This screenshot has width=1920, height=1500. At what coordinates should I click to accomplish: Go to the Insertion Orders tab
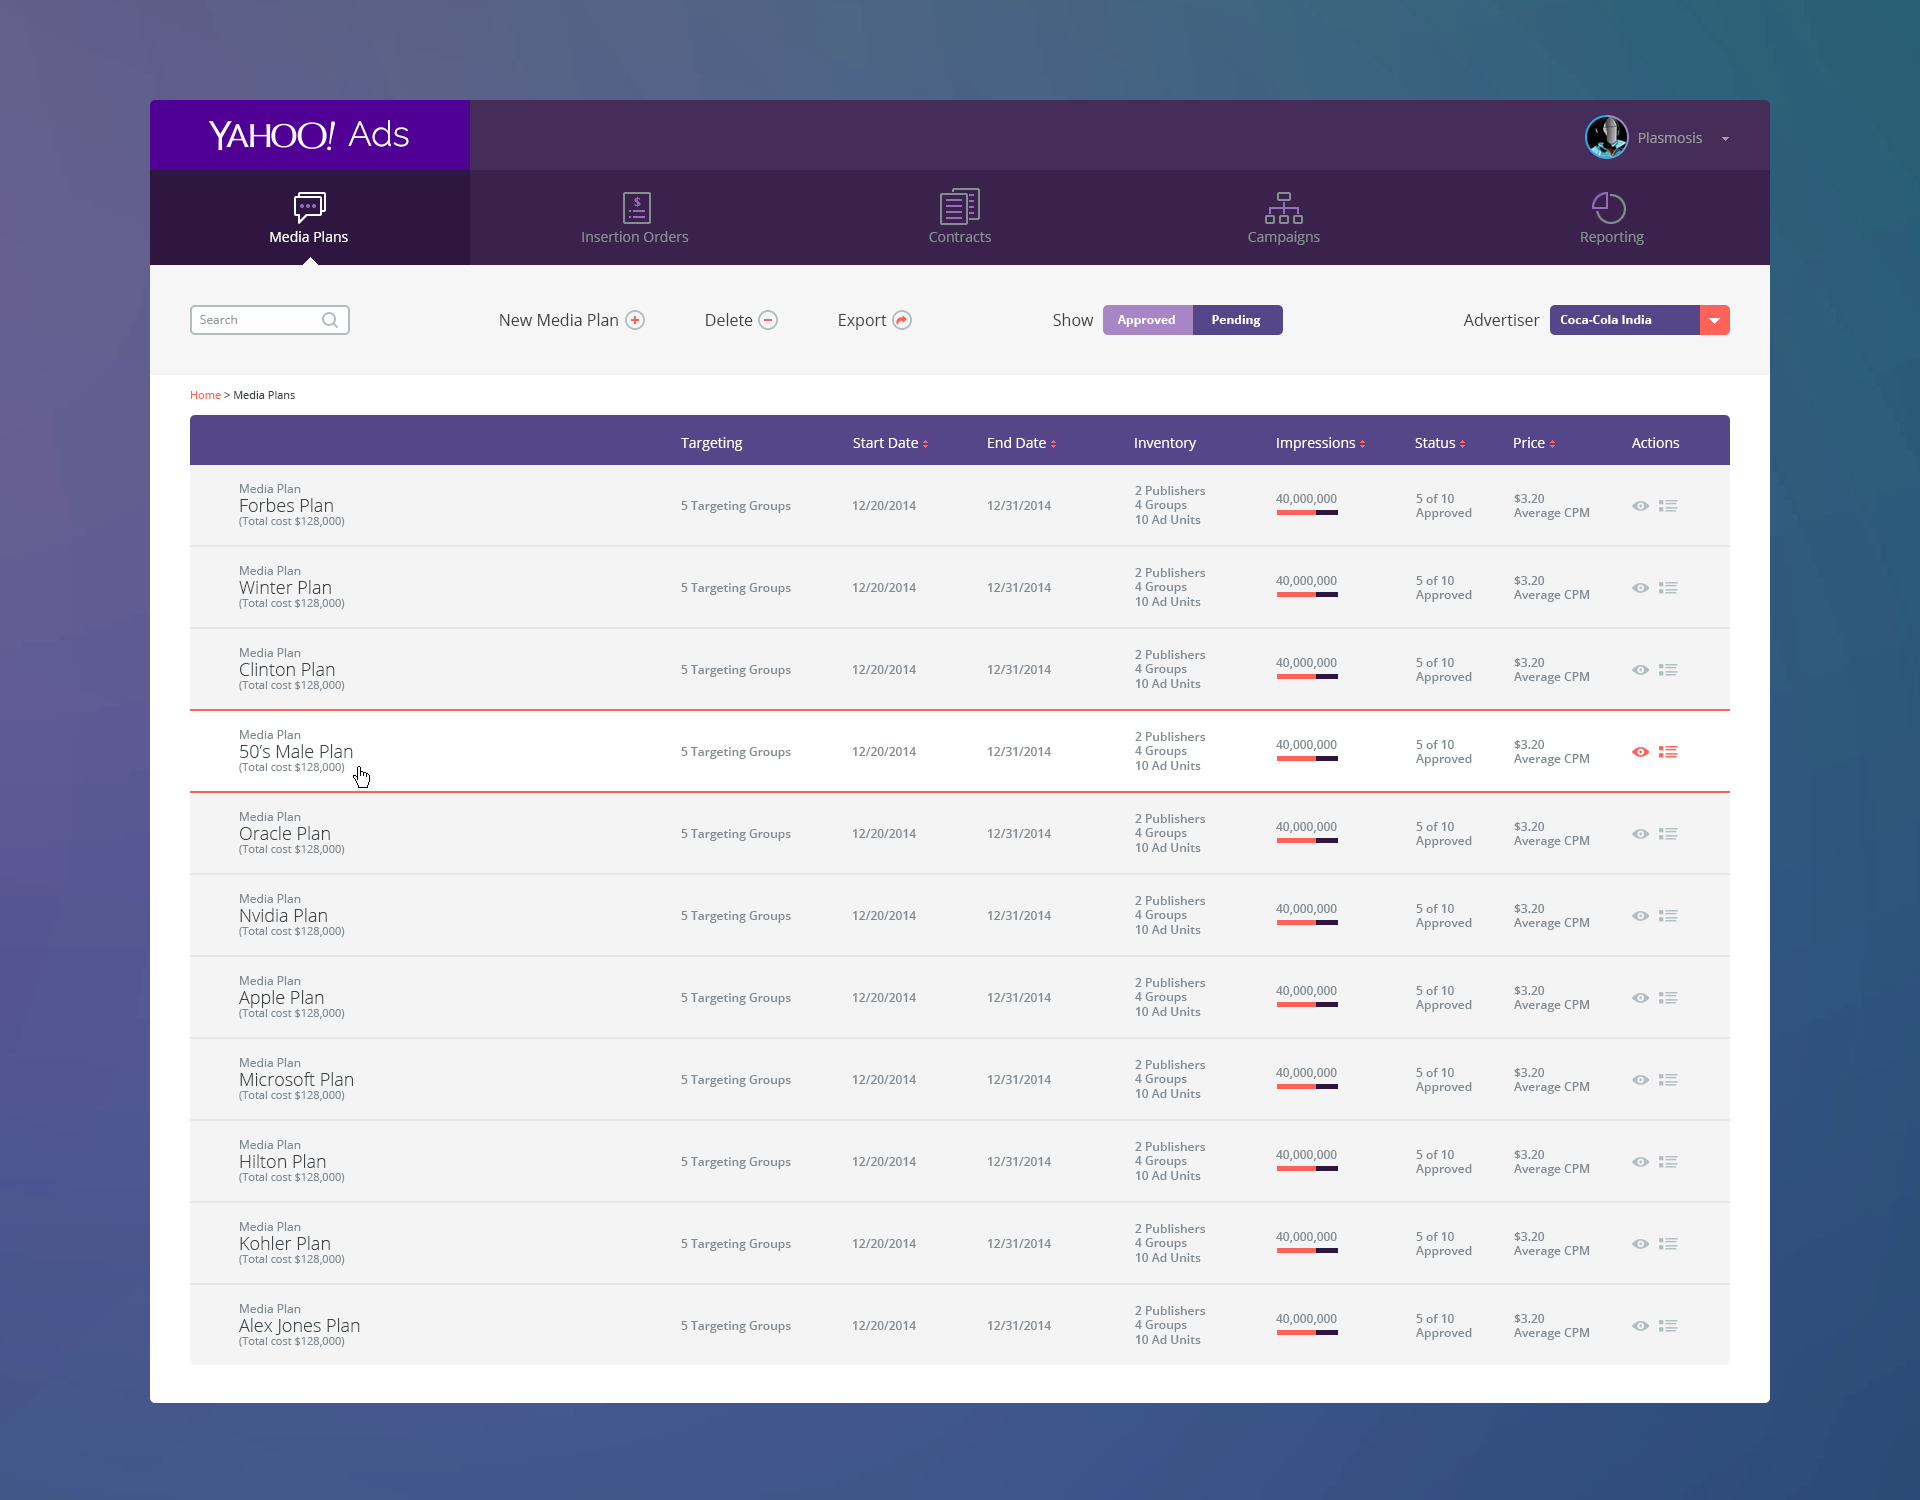coord(635,218)
